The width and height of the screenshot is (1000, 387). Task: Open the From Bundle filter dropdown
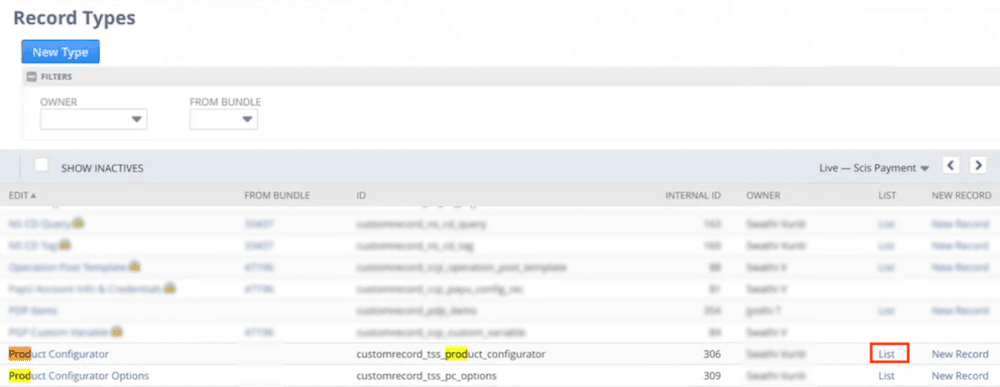(224, 119)
